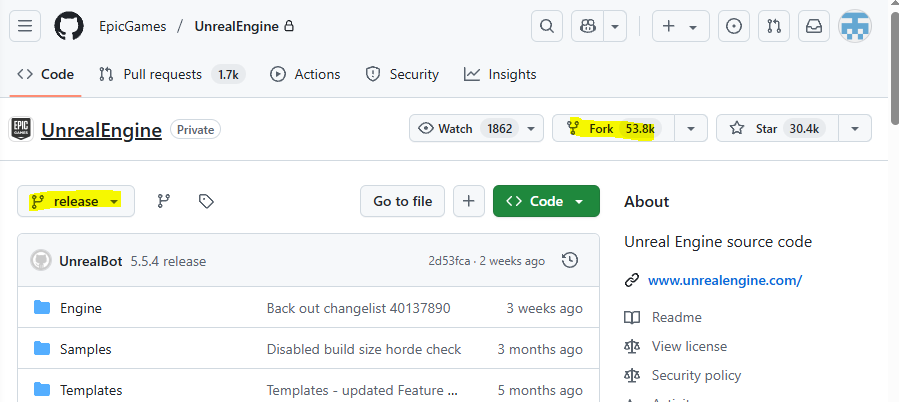Open the search magnifier button
This screenshot has height=402, width=899.
(x=547, y=26)
